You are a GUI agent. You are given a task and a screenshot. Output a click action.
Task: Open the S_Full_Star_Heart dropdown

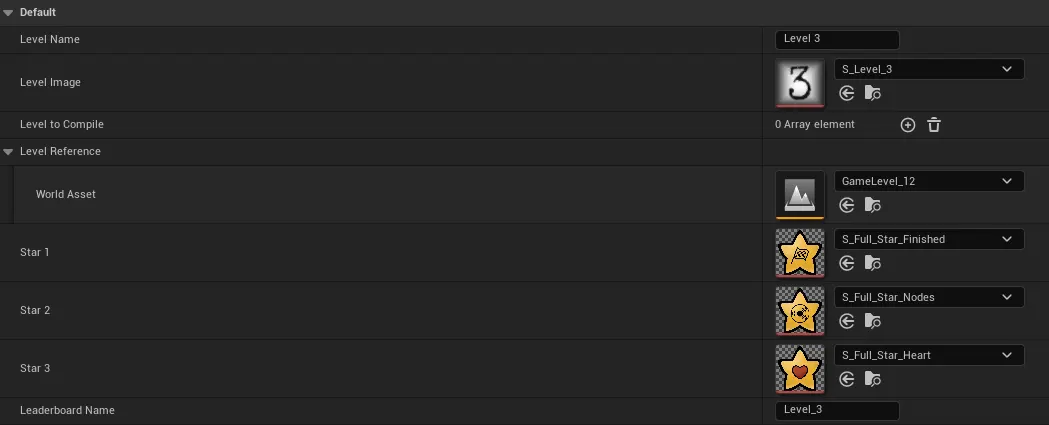pyautogui.click(x=929, y=355)
